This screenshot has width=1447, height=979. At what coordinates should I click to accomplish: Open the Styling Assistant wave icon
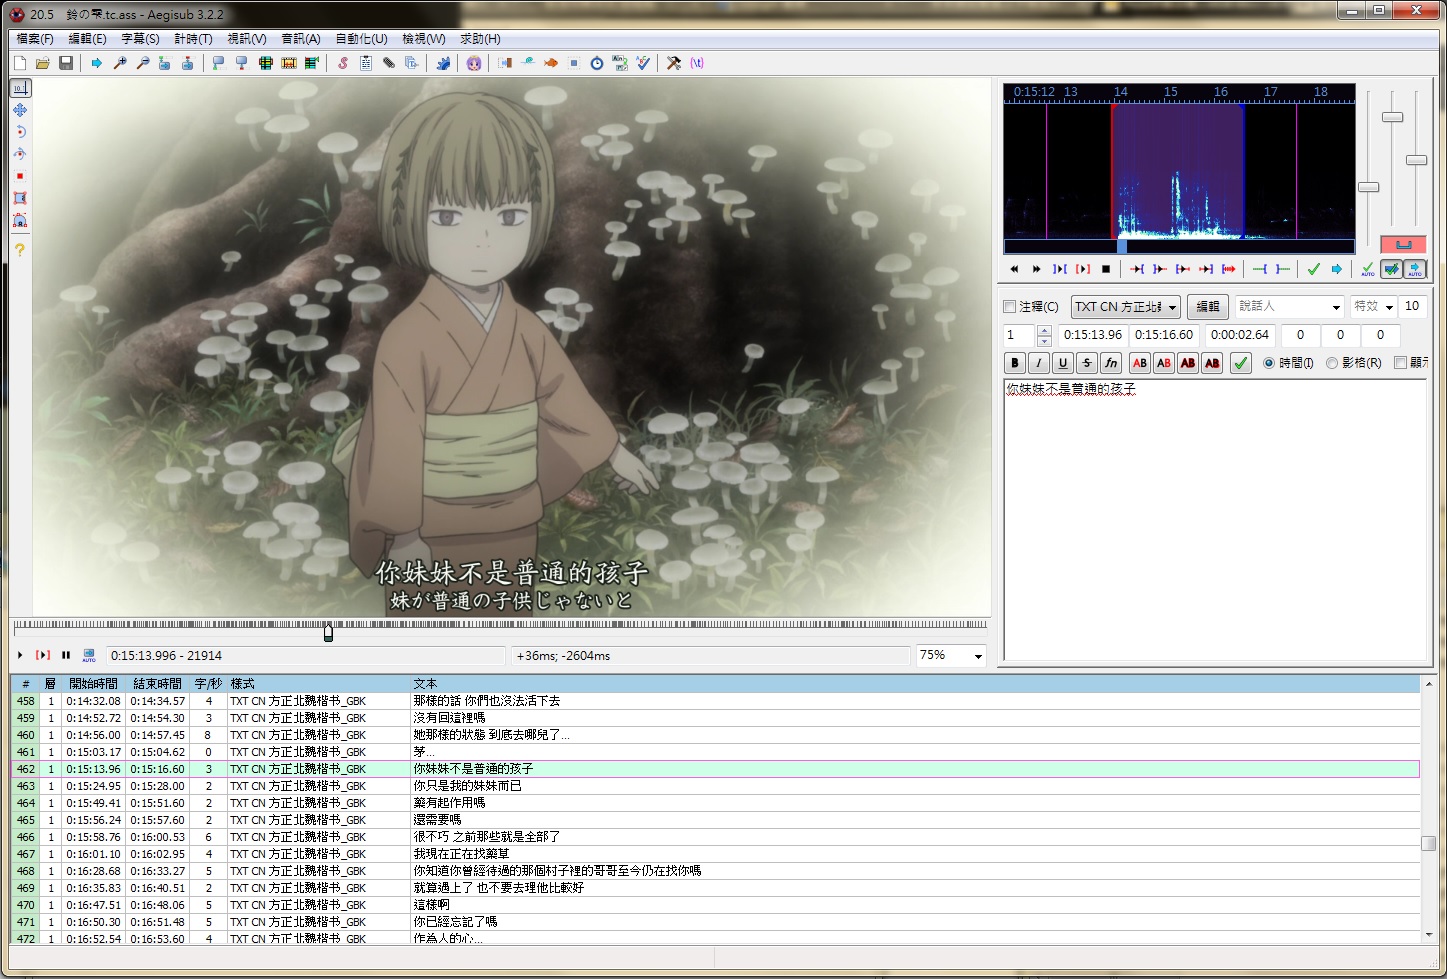[528, 63]
